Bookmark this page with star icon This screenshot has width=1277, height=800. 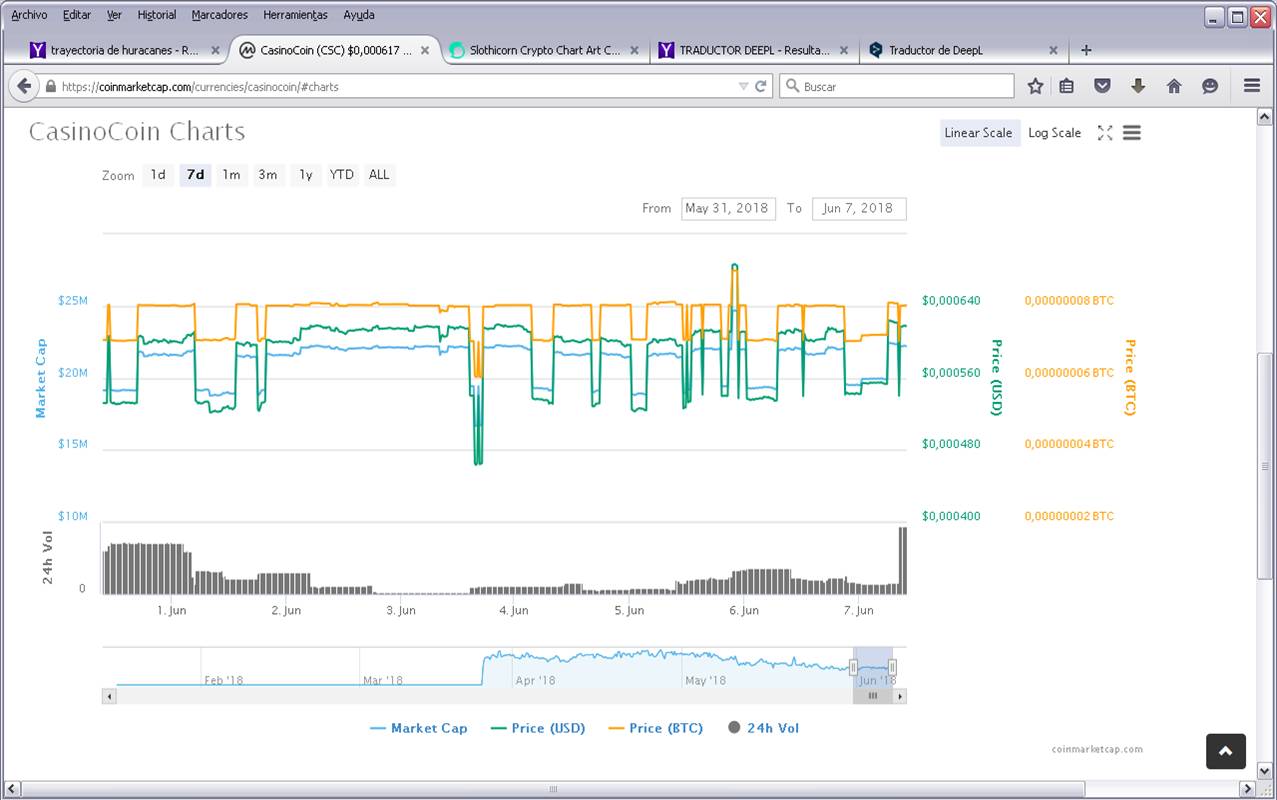tap(1035, 86)
